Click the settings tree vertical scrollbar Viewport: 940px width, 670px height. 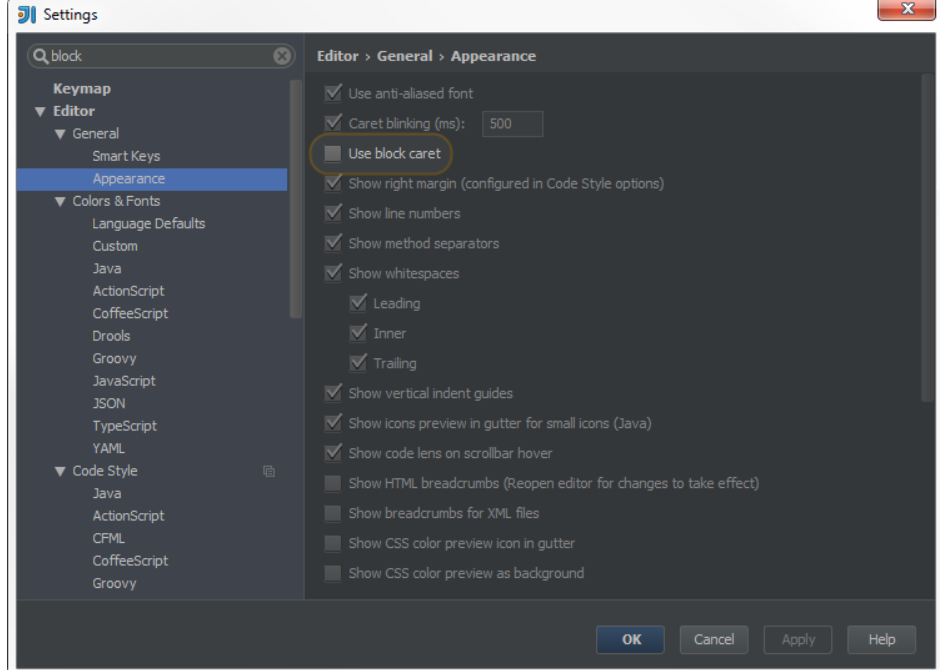(295, 200)
